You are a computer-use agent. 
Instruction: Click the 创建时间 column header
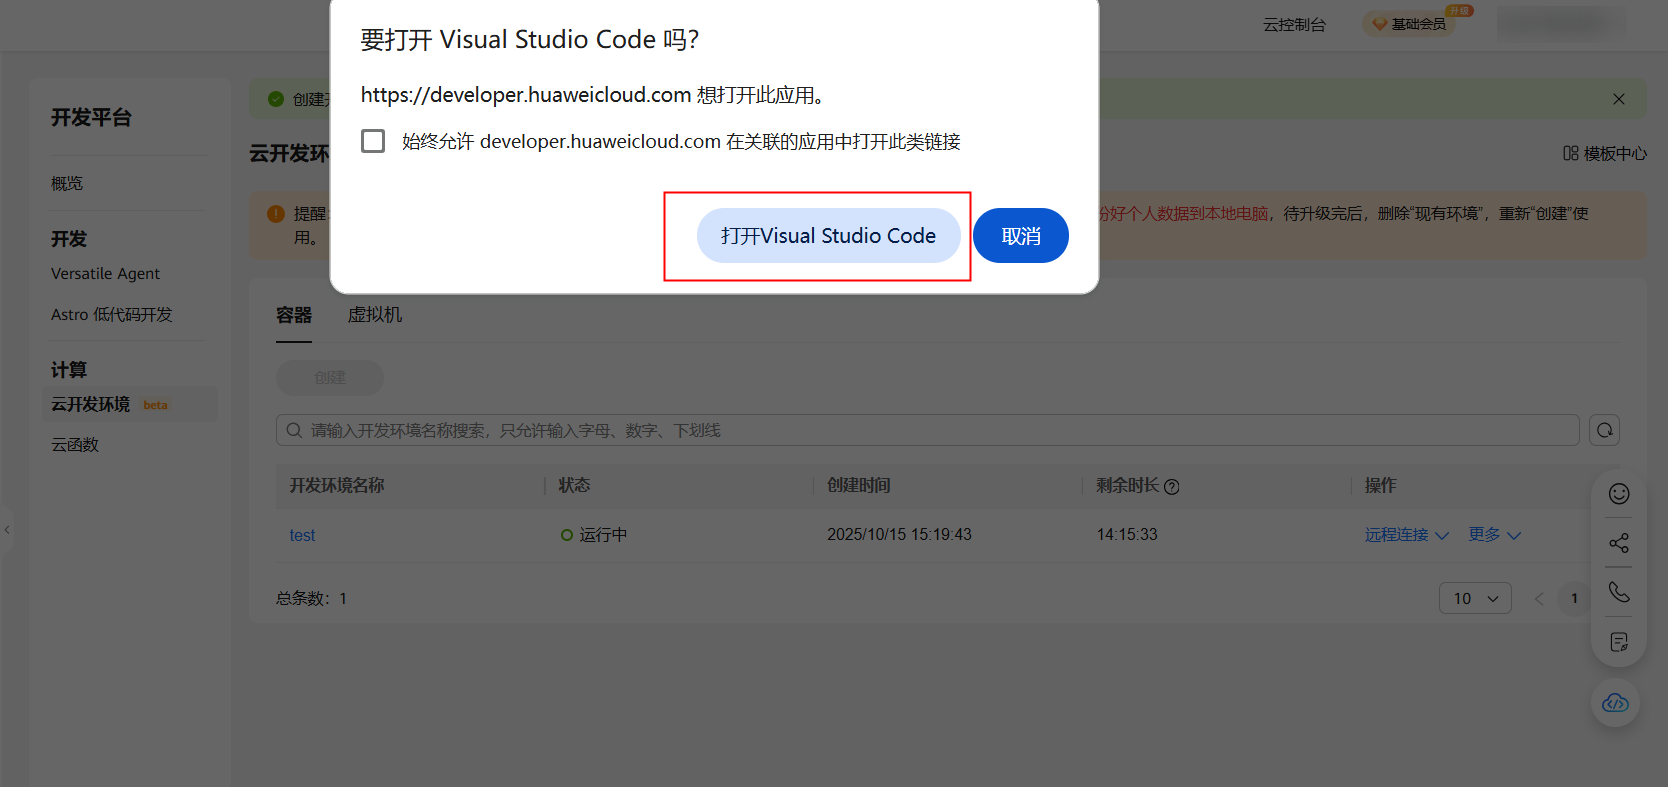pyautogui.click(x=859, y=486)
